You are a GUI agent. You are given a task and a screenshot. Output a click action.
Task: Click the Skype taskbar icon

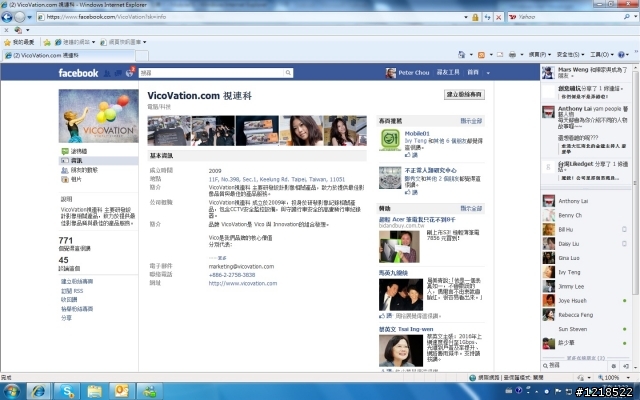[x=67, y=392]
